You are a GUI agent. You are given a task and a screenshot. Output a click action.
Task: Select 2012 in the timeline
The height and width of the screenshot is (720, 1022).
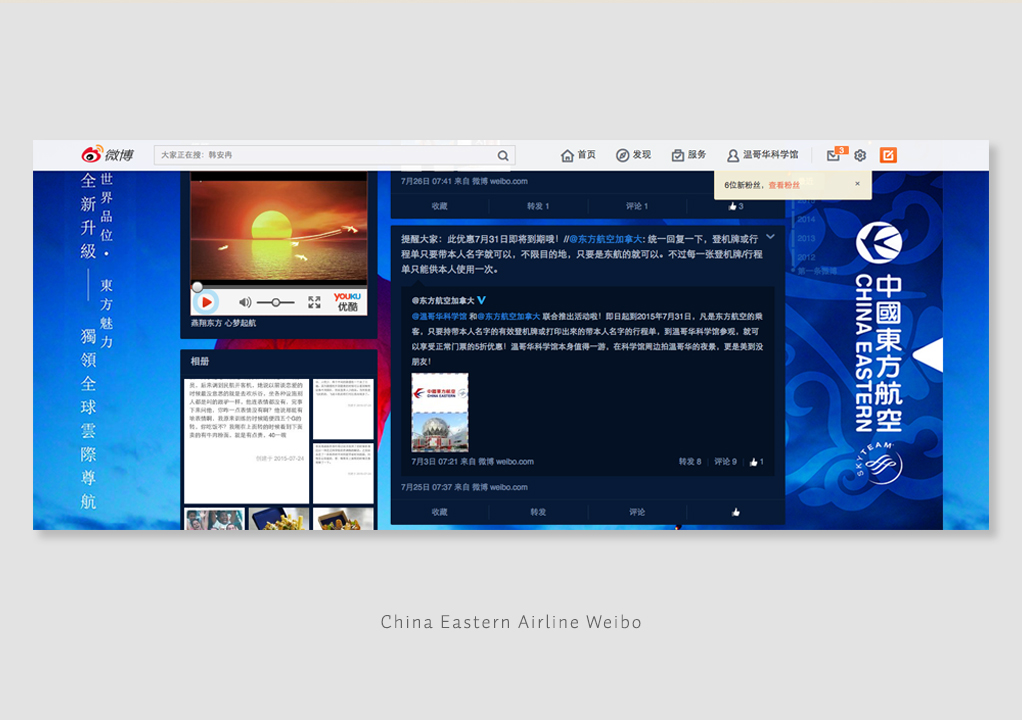pos(806,257)
